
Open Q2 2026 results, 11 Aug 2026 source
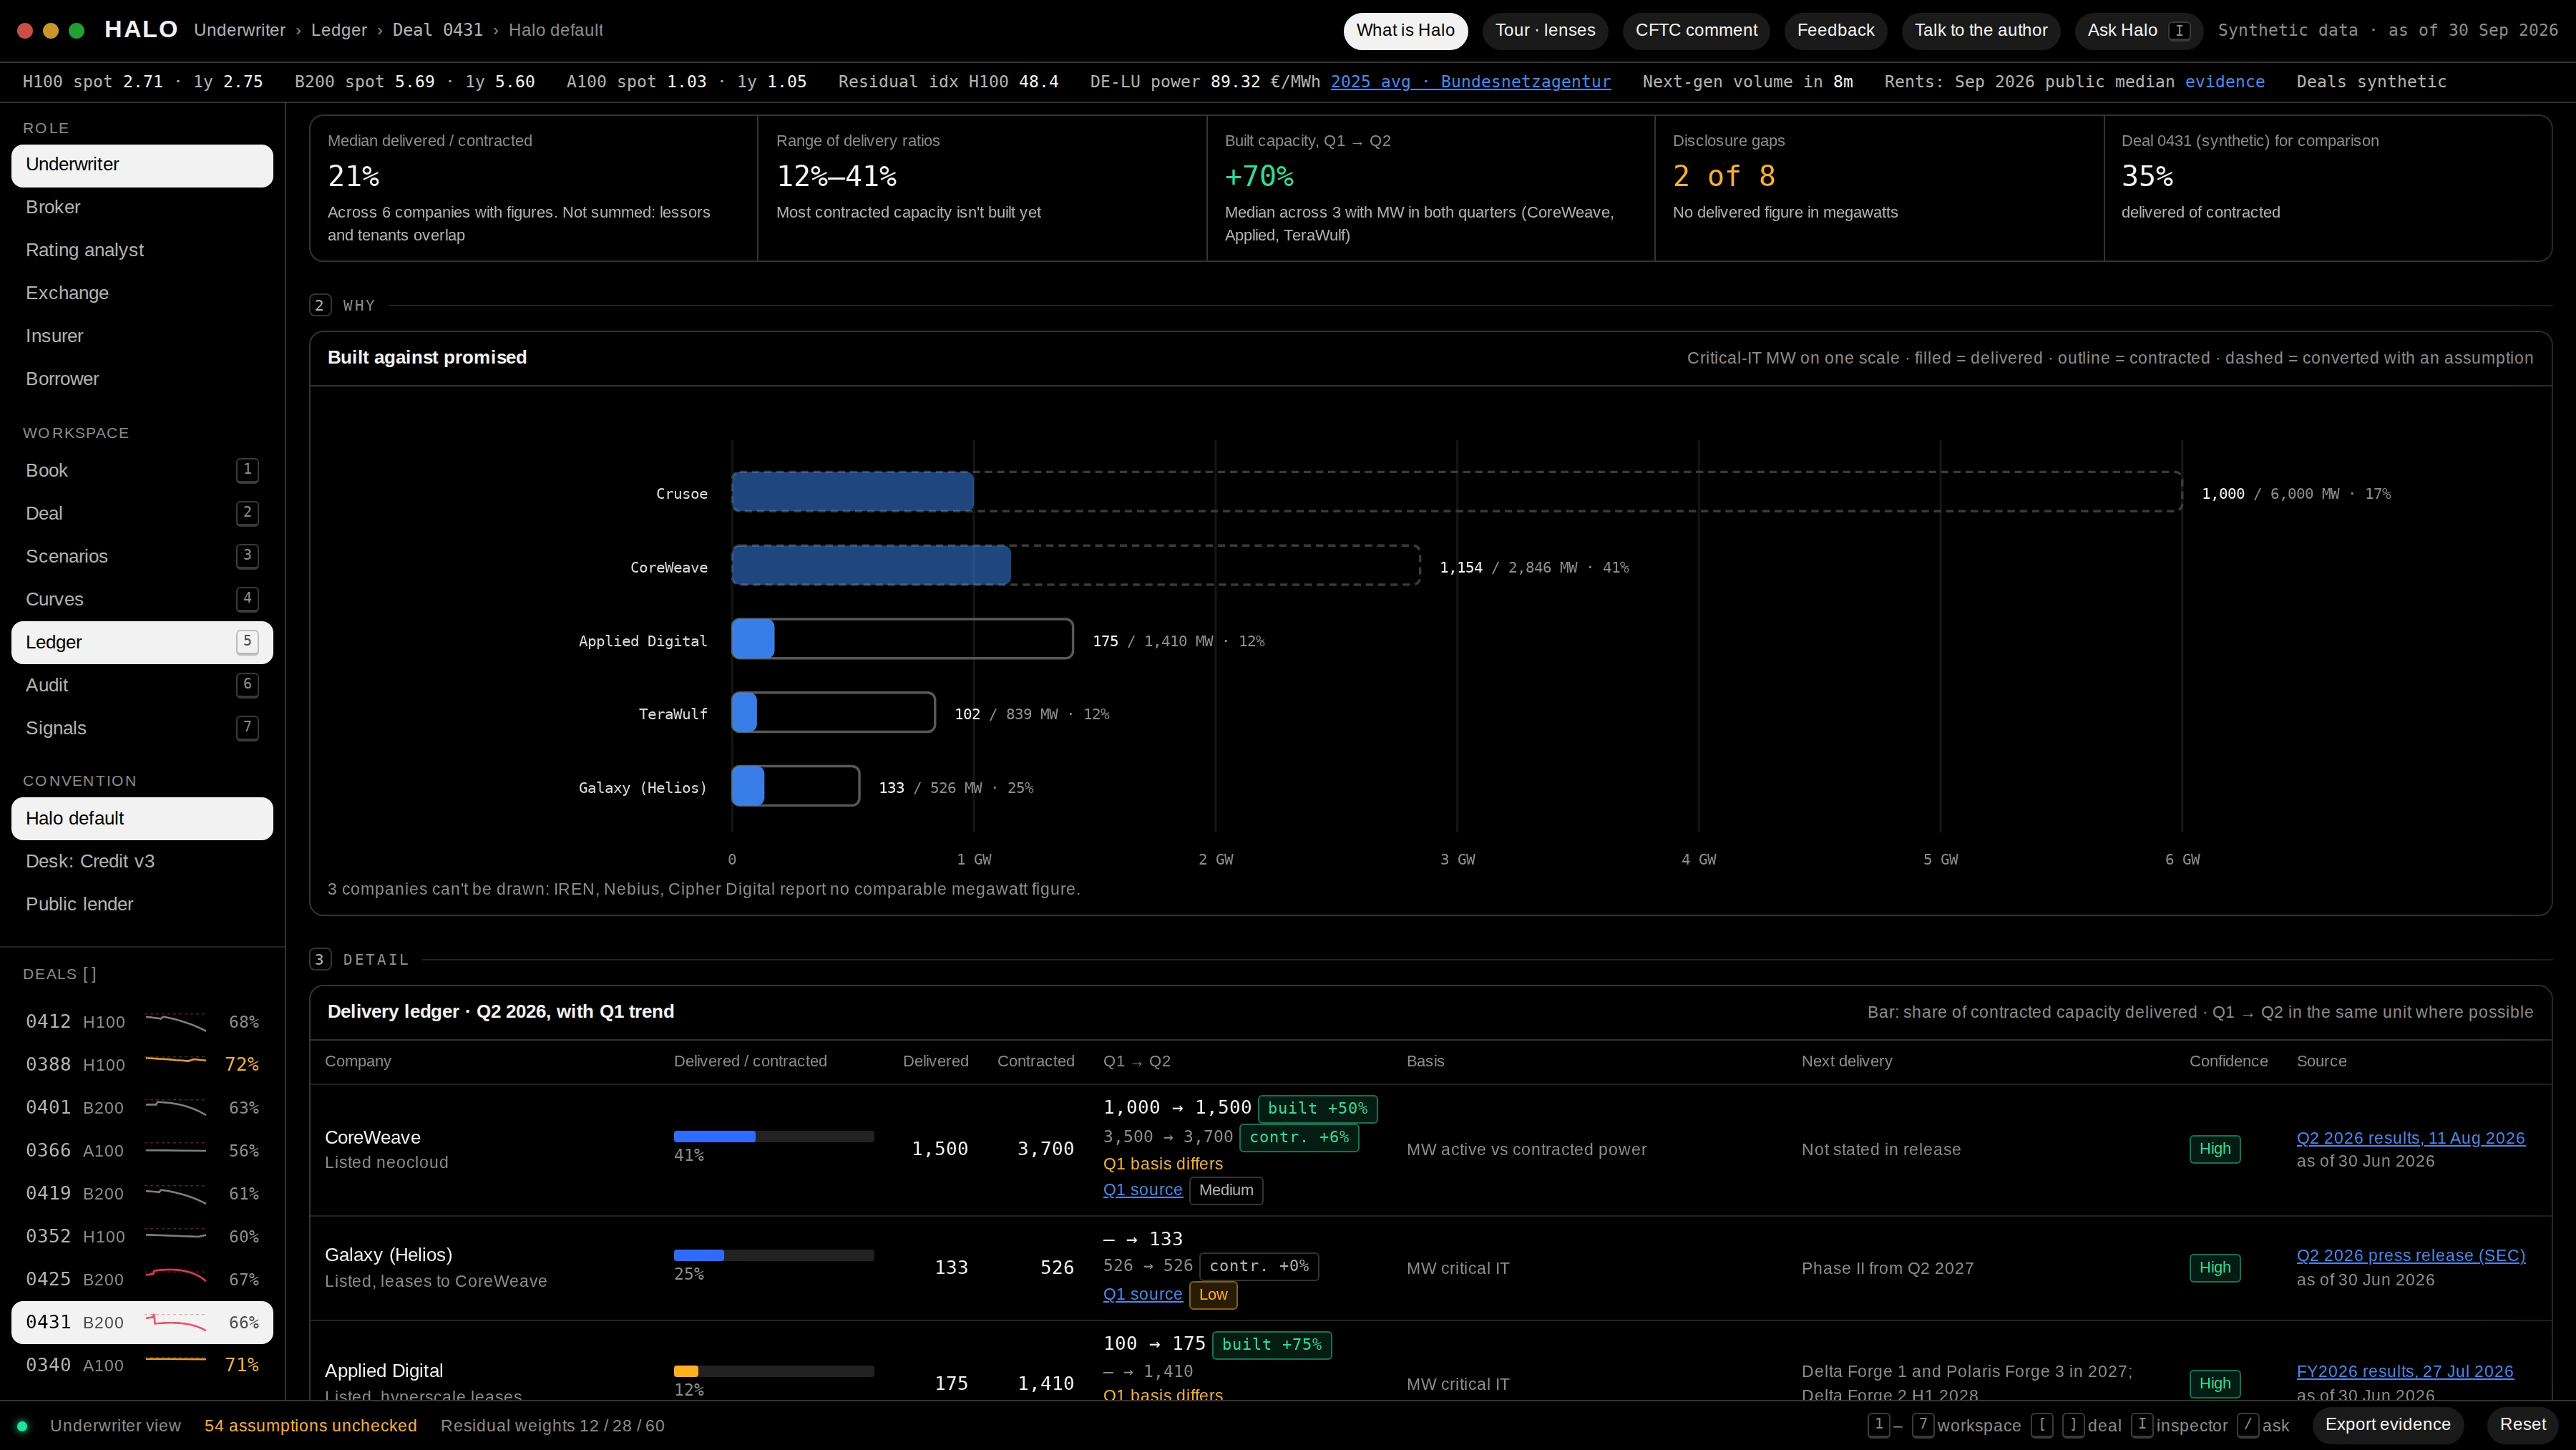[x=2410, y=1138]
